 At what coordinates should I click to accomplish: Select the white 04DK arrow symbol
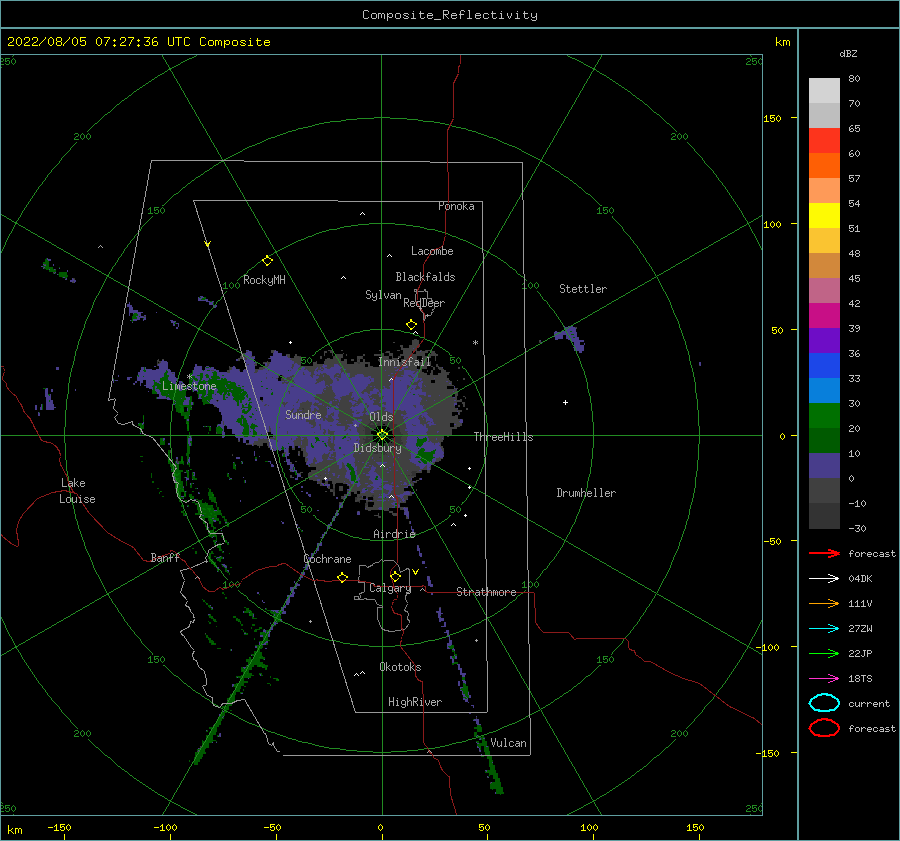point(824,578)
